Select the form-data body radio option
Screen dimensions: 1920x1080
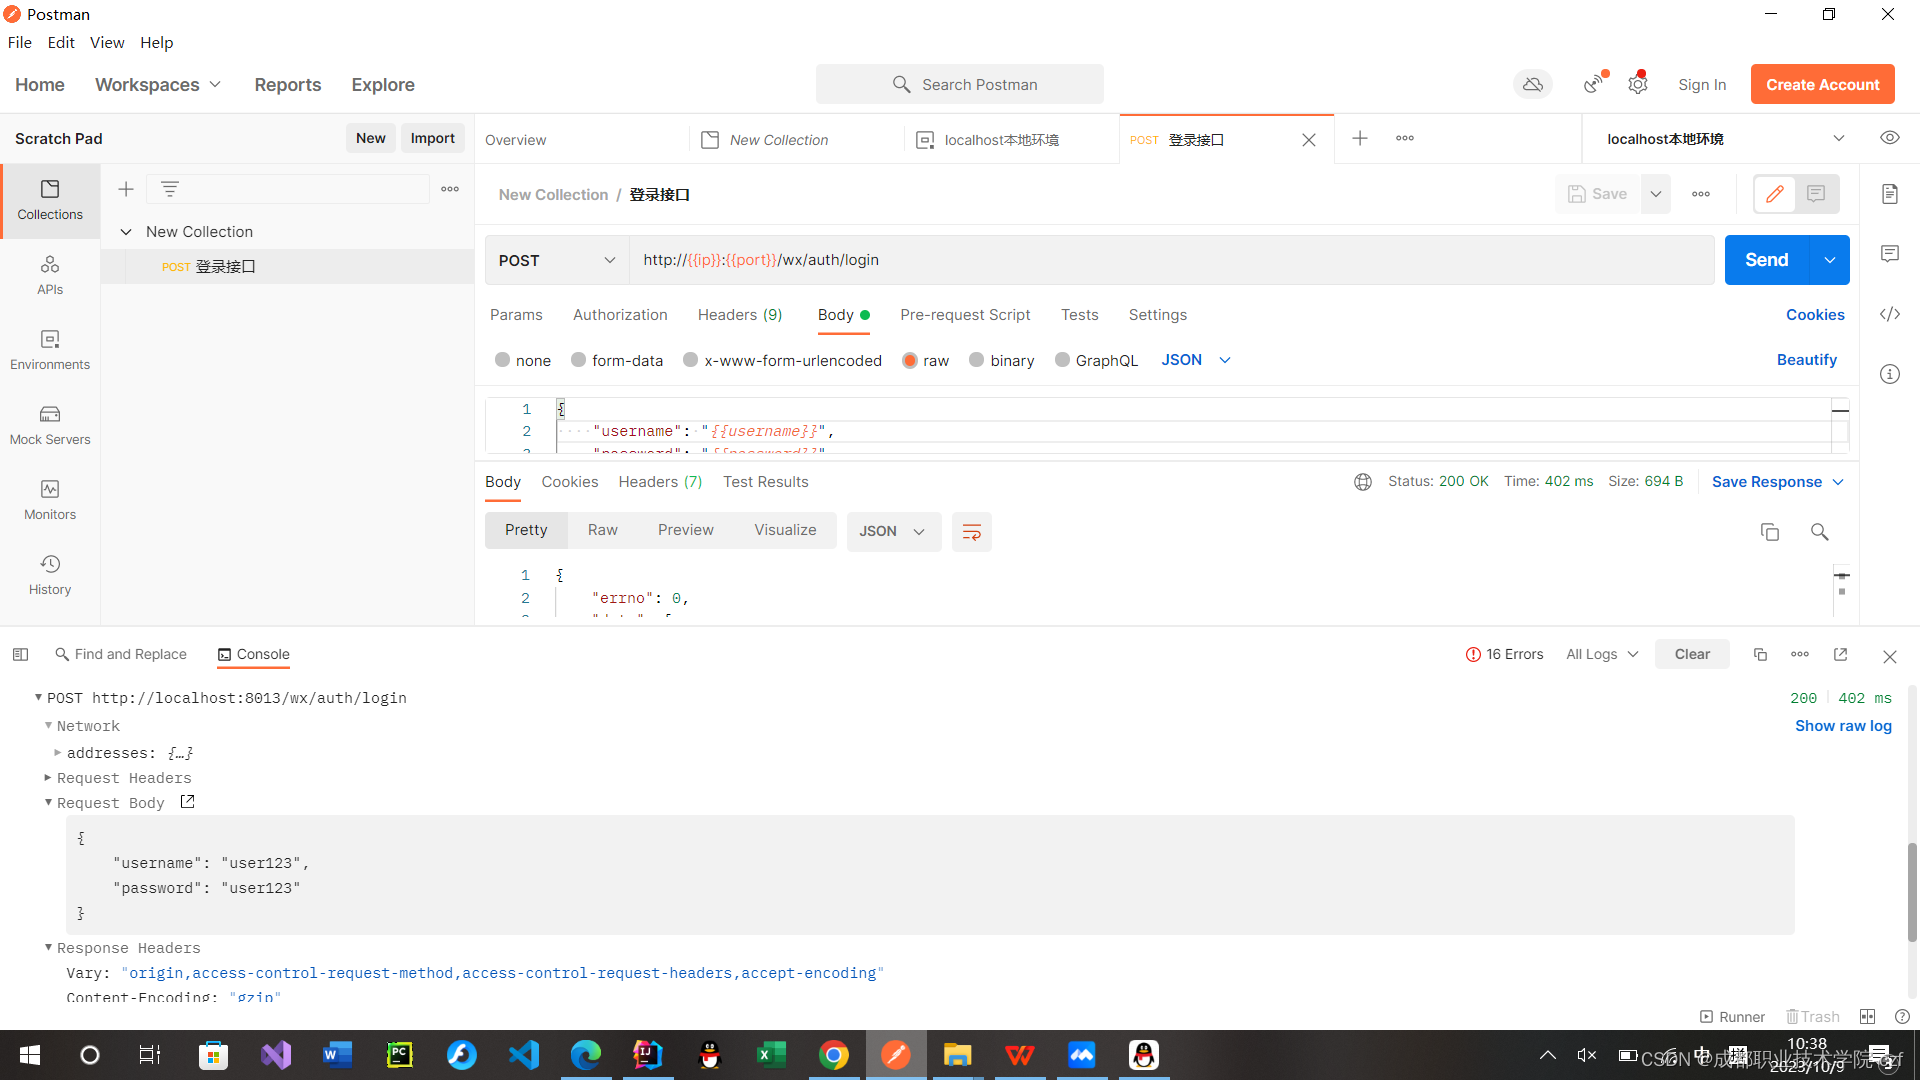(x=579, y=360)
